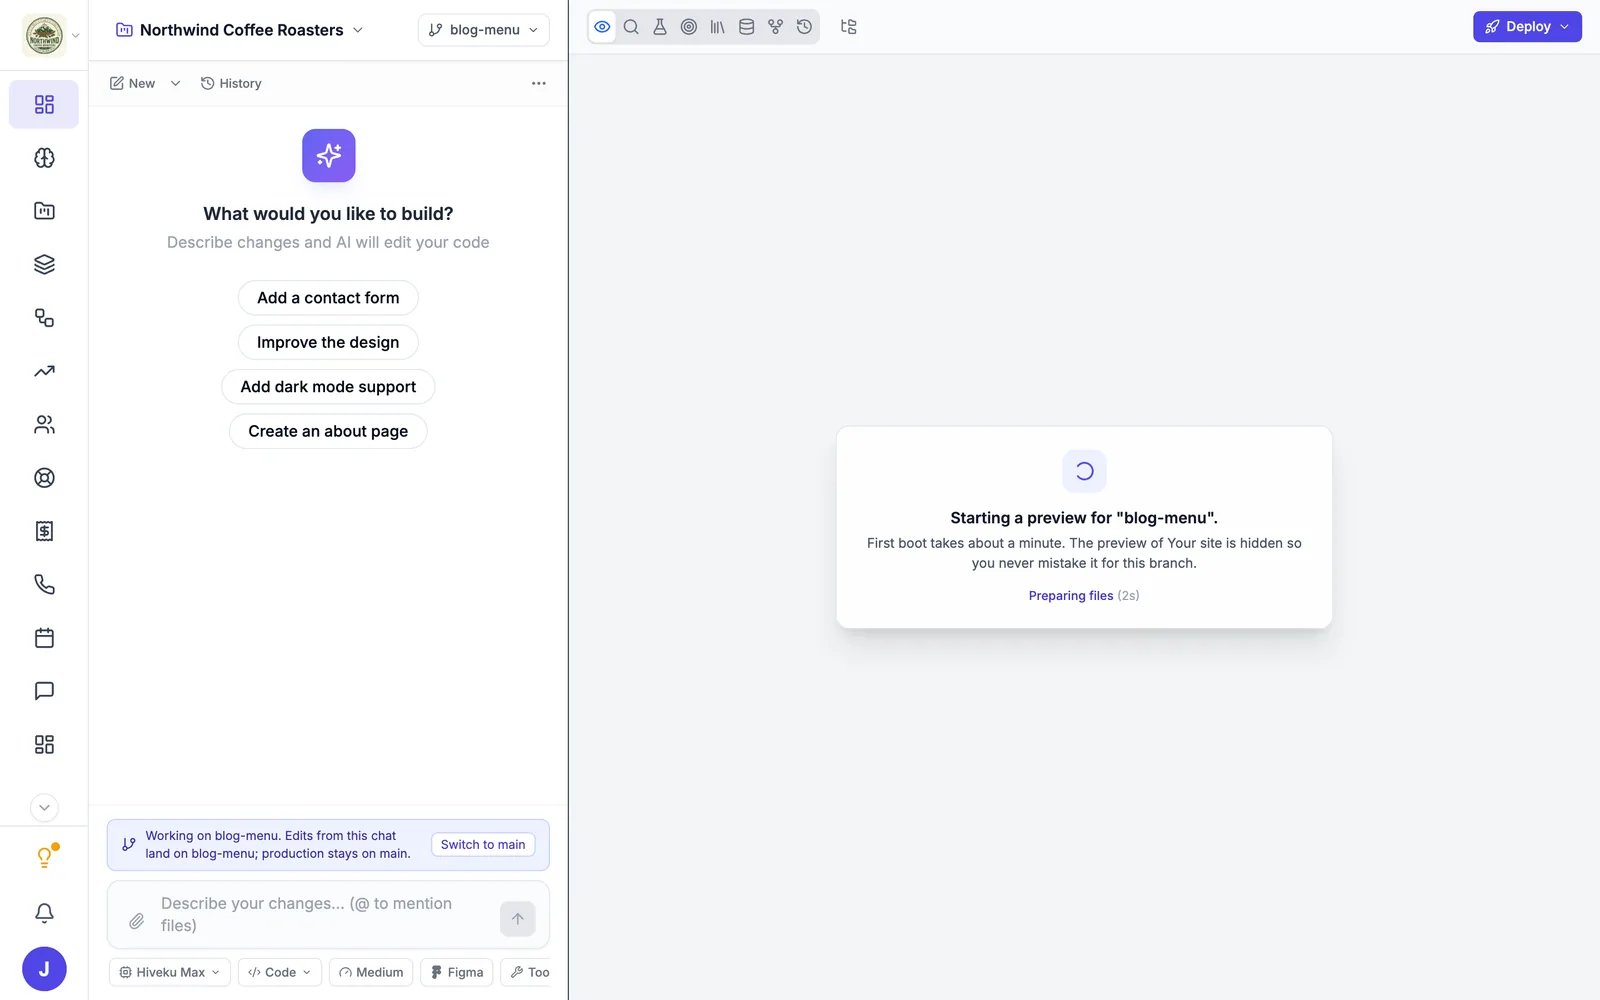The image size is (1600, 1000).
Task: Expand the workspace switcher chevron beside logo
Action: (76, 36)
